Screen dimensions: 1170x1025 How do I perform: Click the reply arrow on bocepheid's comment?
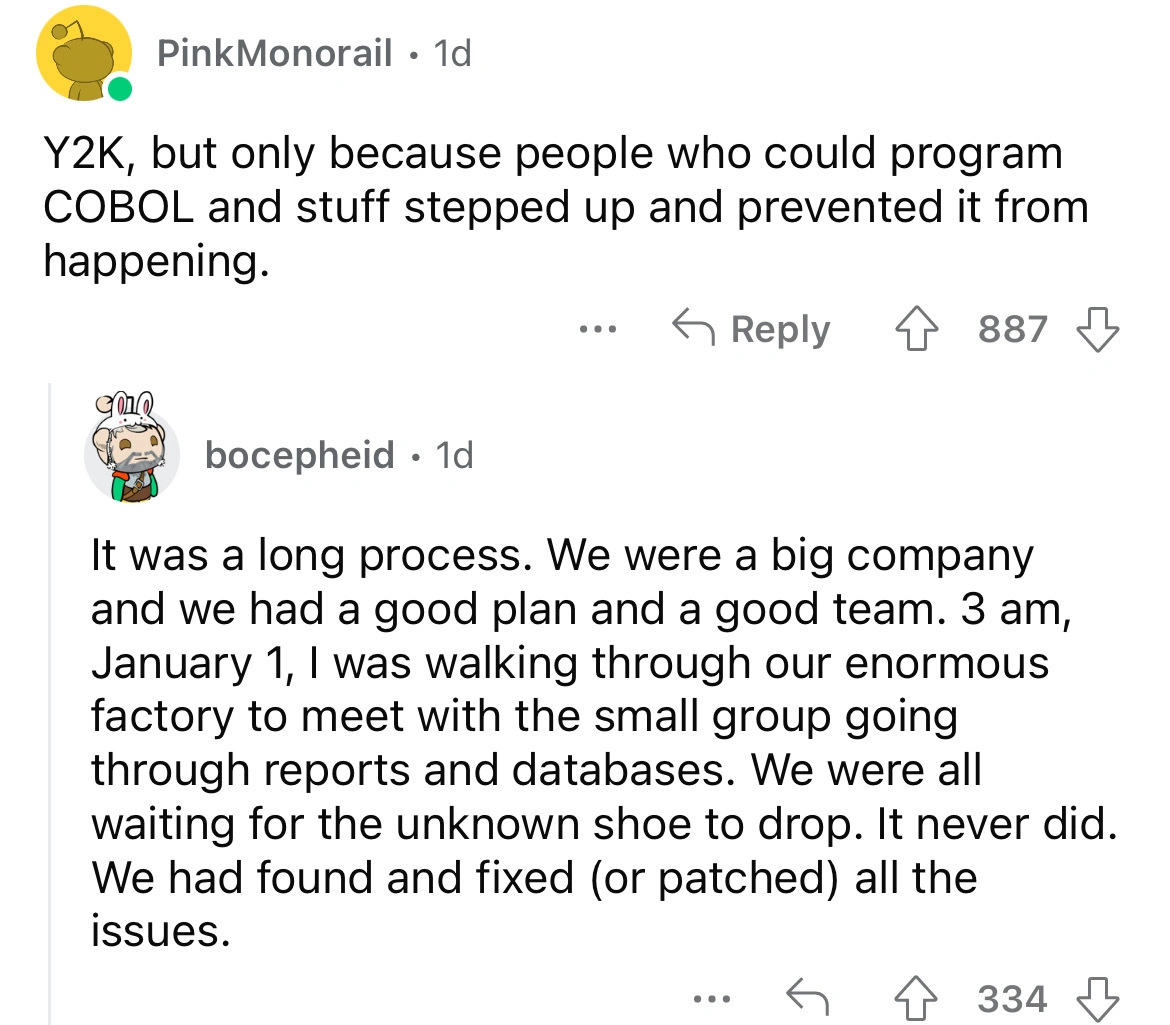tap(808, 997)
